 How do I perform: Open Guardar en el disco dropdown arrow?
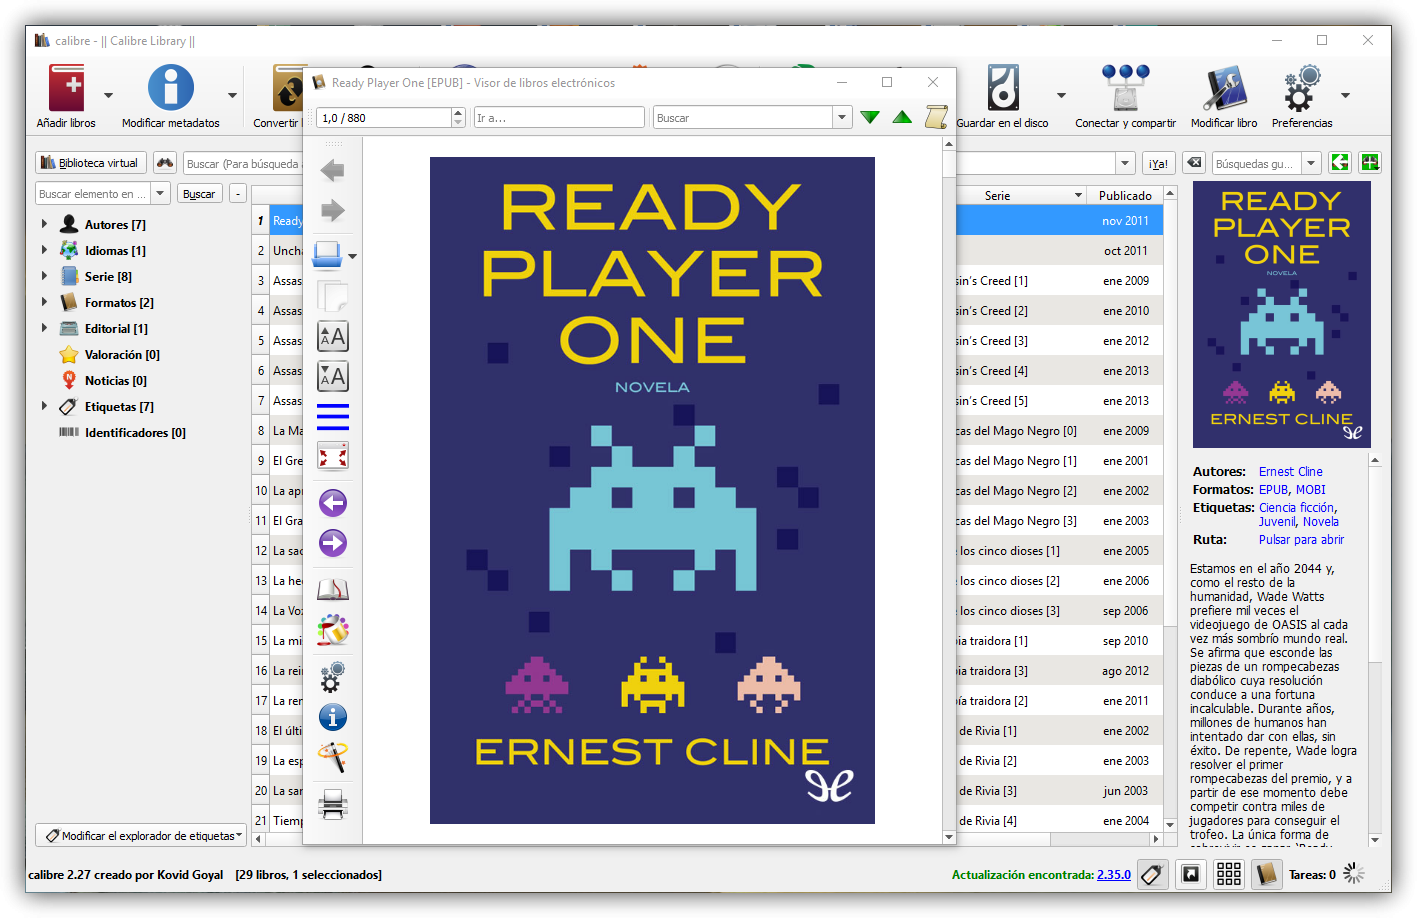coord(1061,96)
